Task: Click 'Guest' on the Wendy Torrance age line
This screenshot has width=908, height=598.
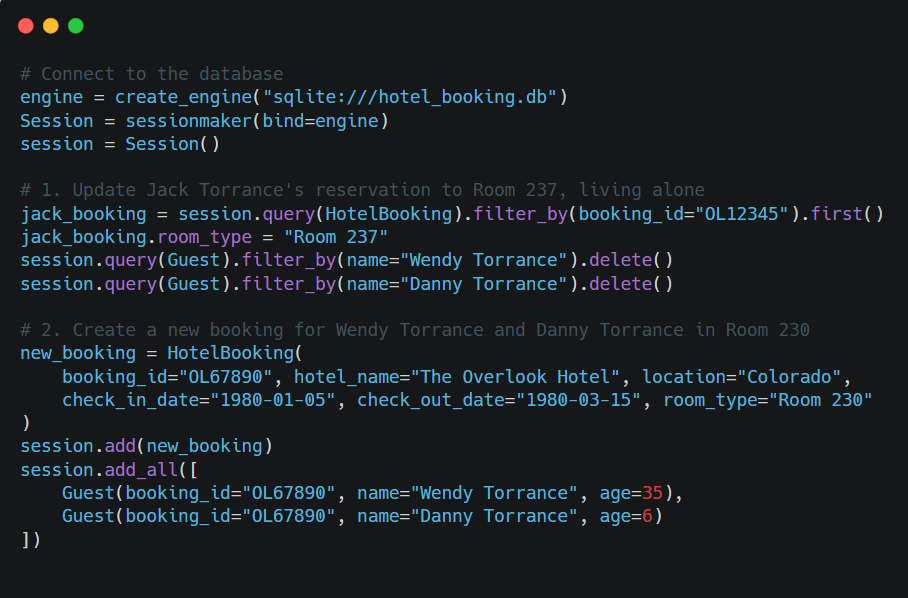Action: coord(89,493)
